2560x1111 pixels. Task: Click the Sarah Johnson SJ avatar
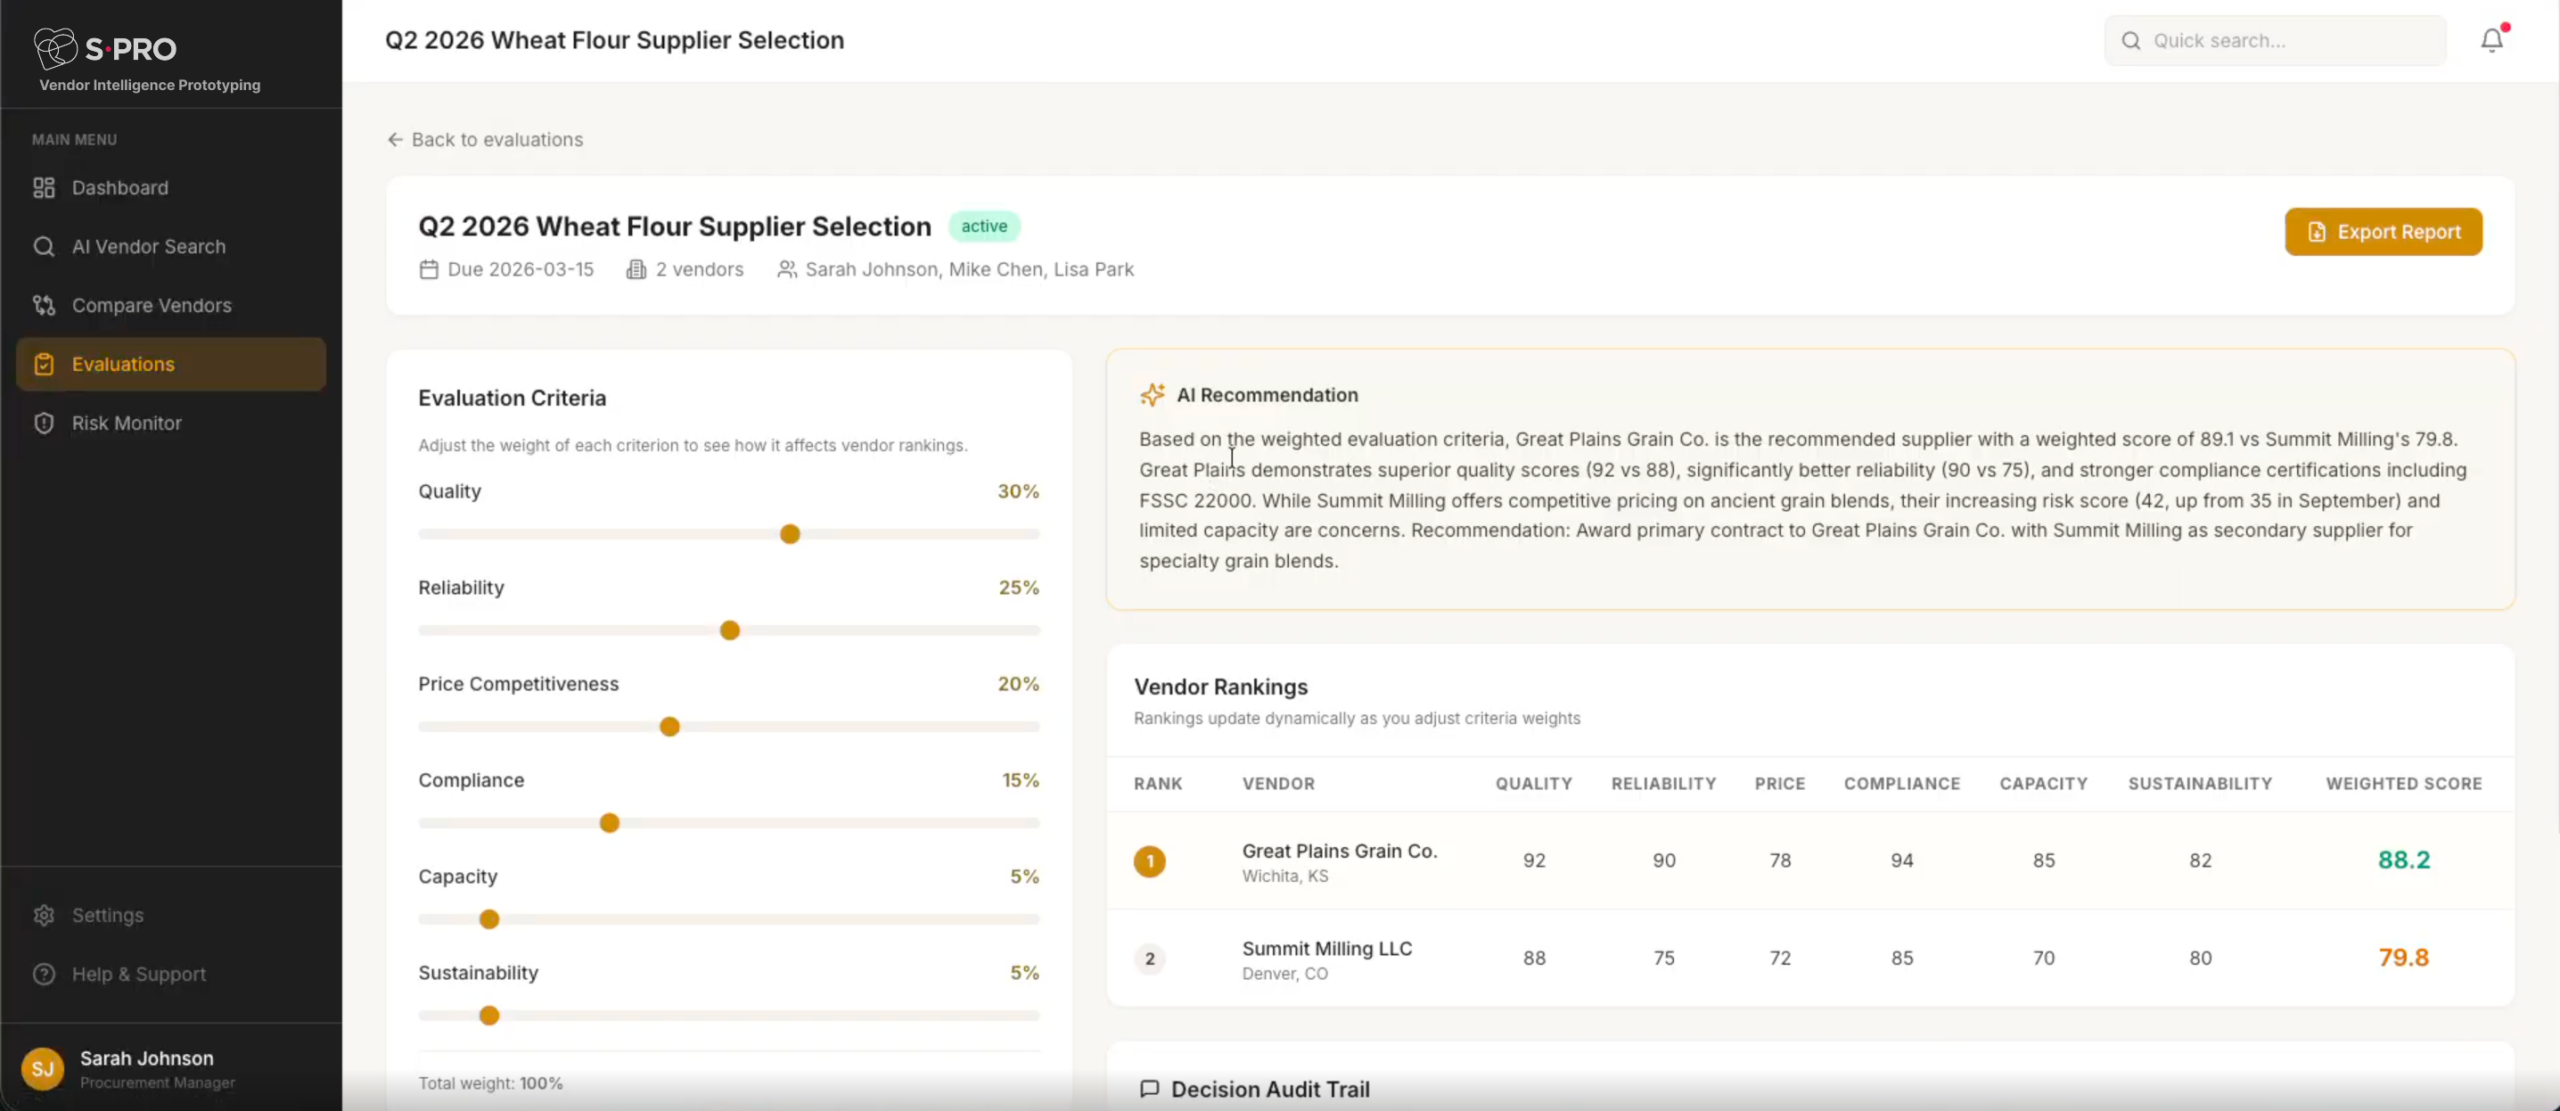click(x=42, y=1068)
